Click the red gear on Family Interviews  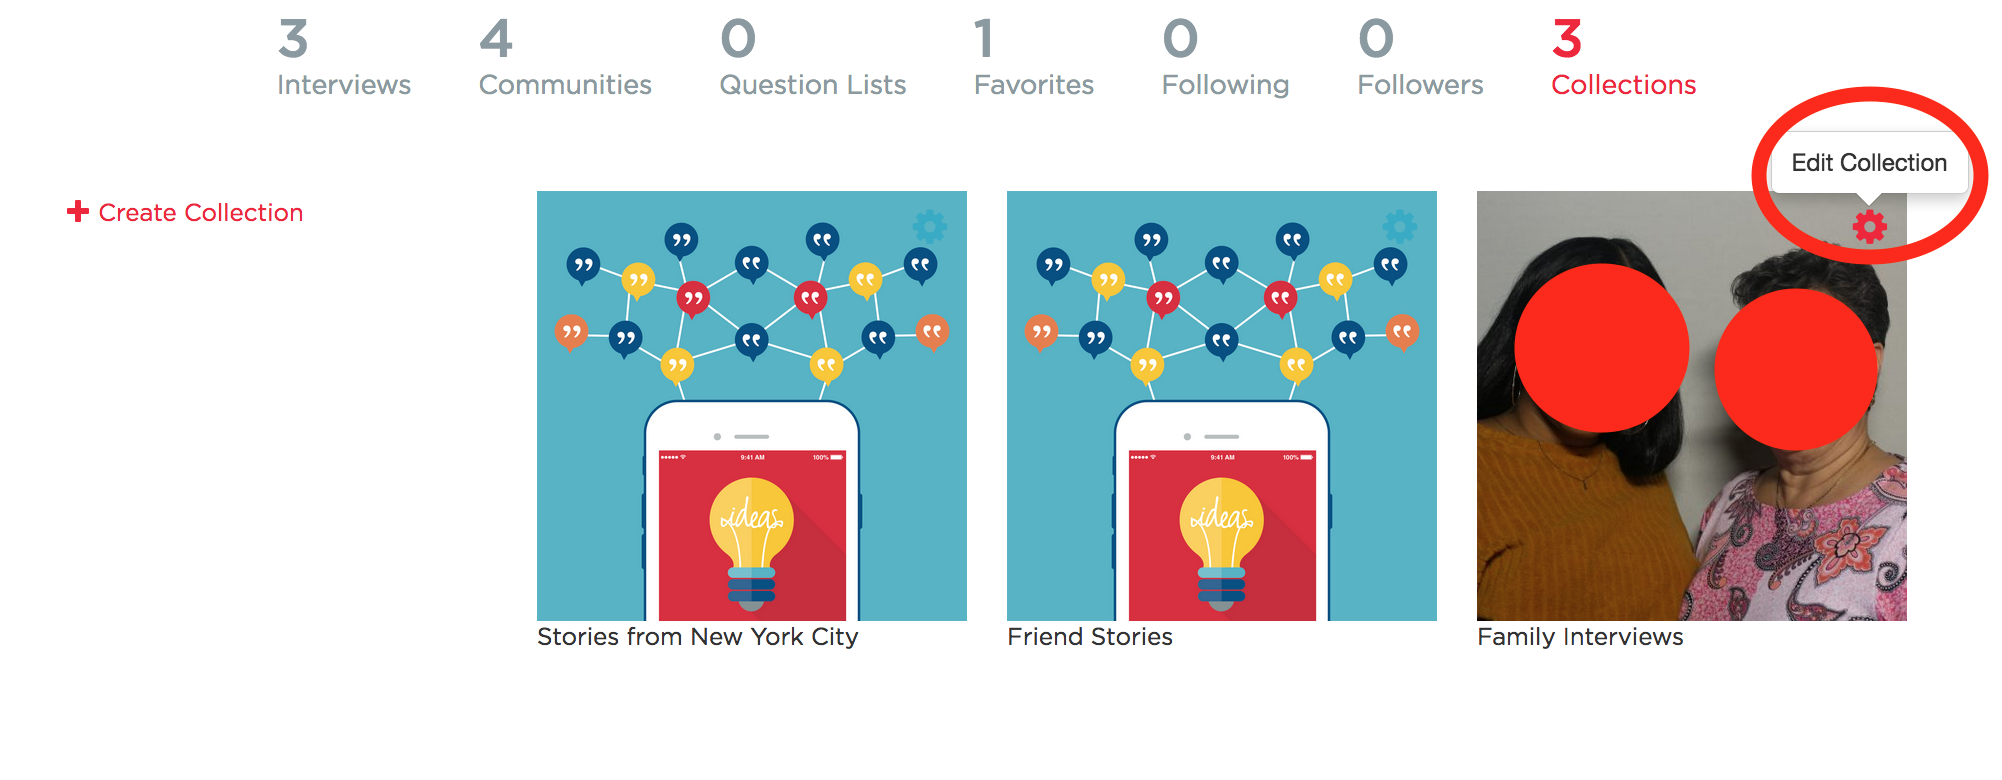click(1869, 227)
